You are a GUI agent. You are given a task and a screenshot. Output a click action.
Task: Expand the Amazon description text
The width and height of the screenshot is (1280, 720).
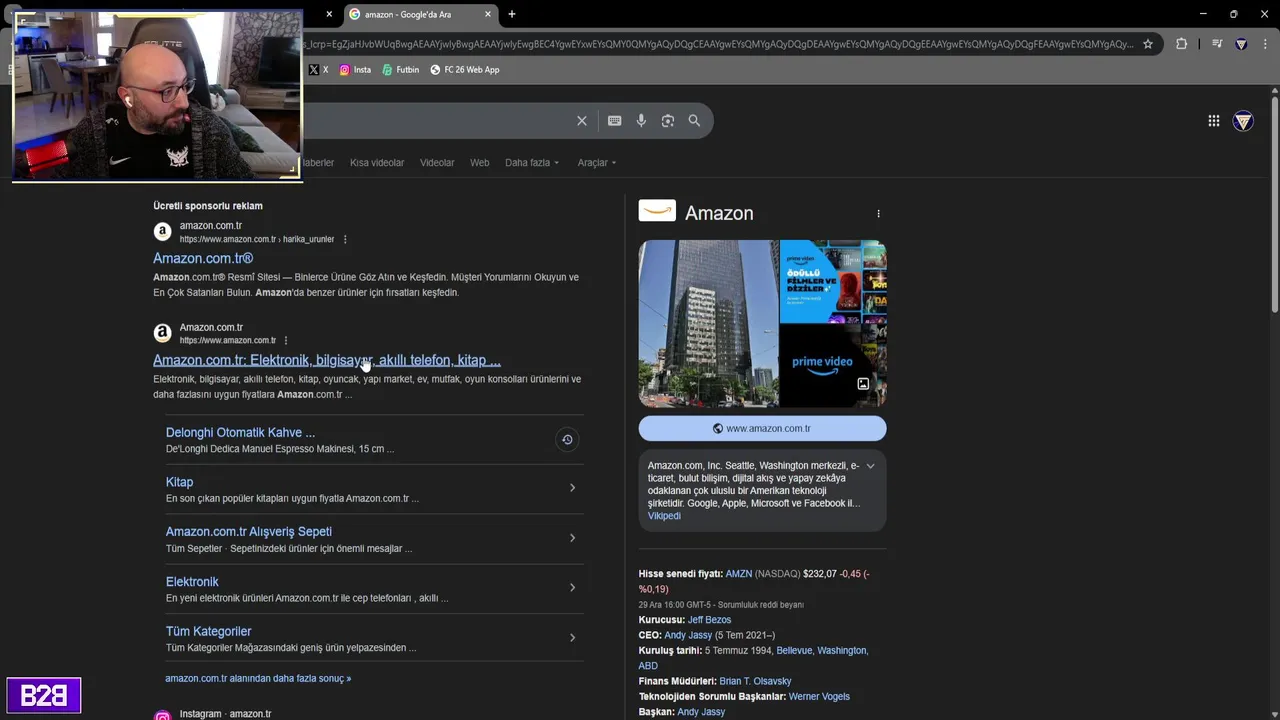(x=870, y=466)
